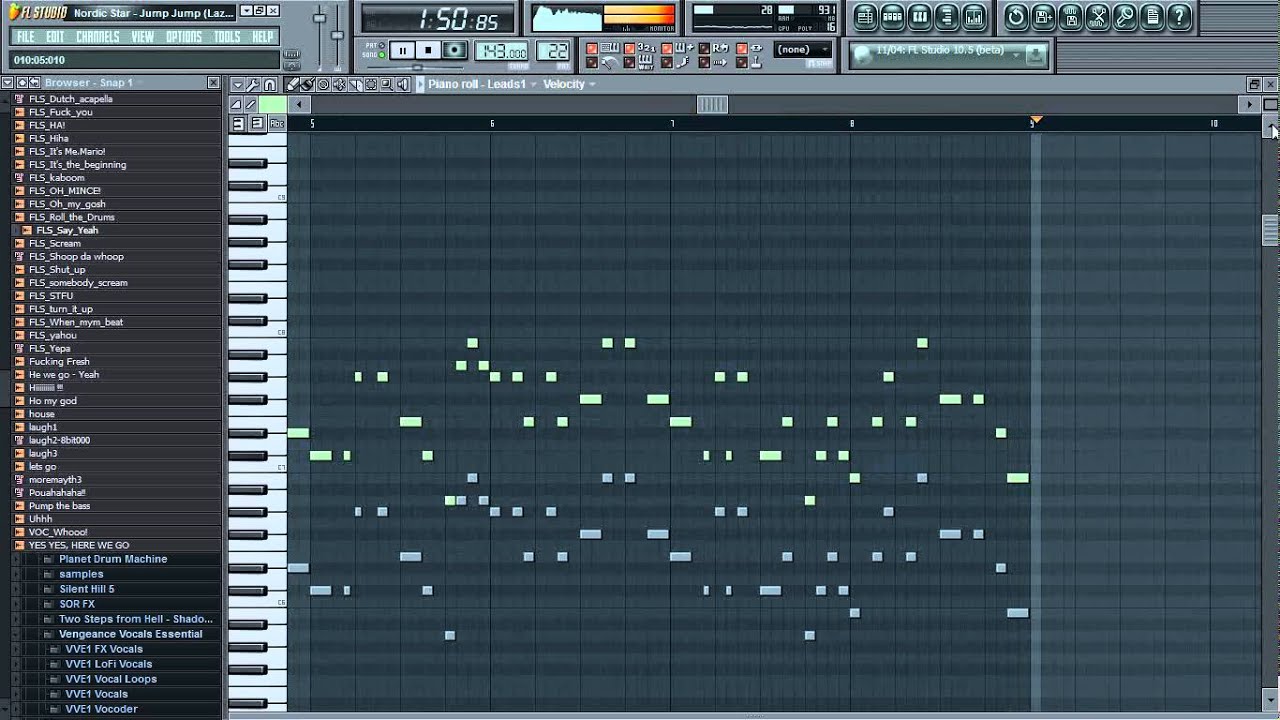Click the Stop button

(x=428, y=51)
